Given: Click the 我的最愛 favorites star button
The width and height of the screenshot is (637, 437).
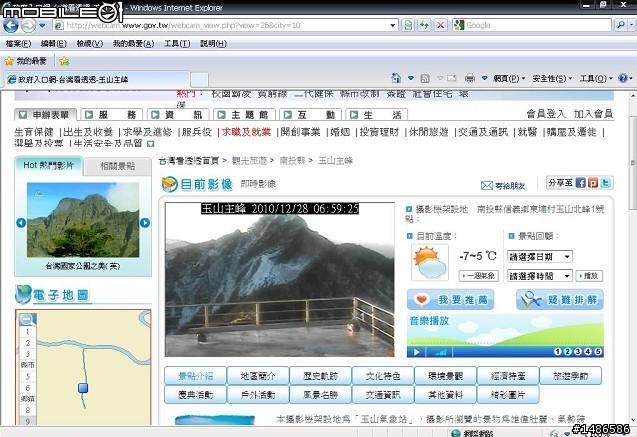Looking at the screenshot, I should point(26,61).
